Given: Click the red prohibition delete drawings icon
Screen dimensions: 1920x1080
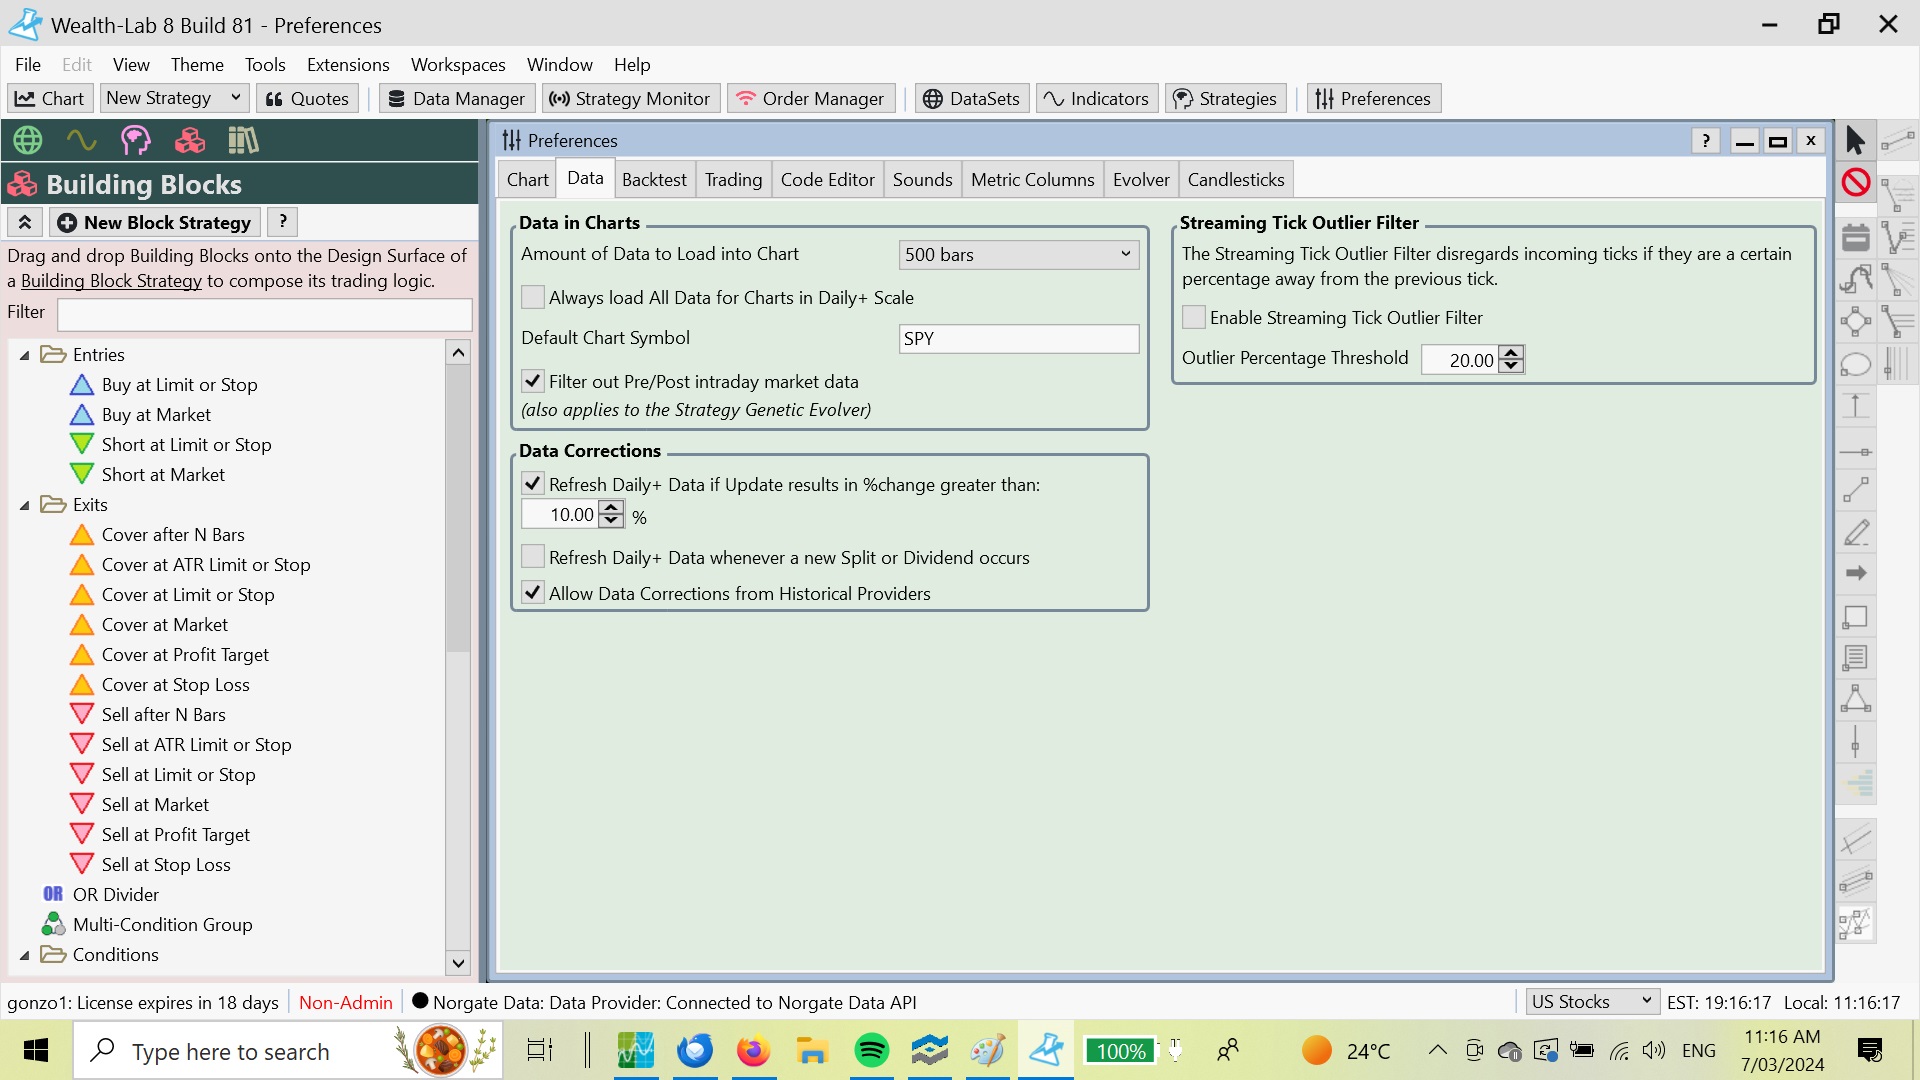Looking at the screenshot, I should 1856,182.
